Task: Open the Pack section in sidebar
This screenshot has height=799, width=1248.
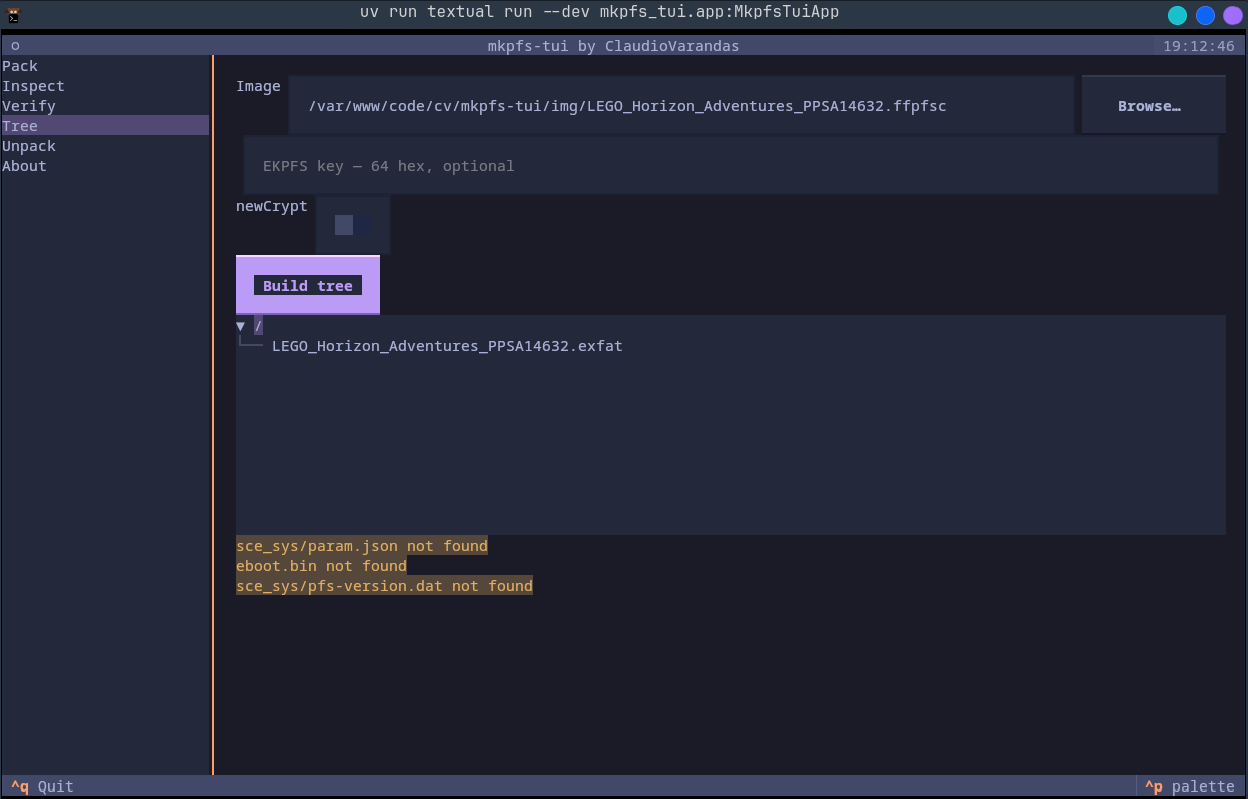Action: coord(105,66)
